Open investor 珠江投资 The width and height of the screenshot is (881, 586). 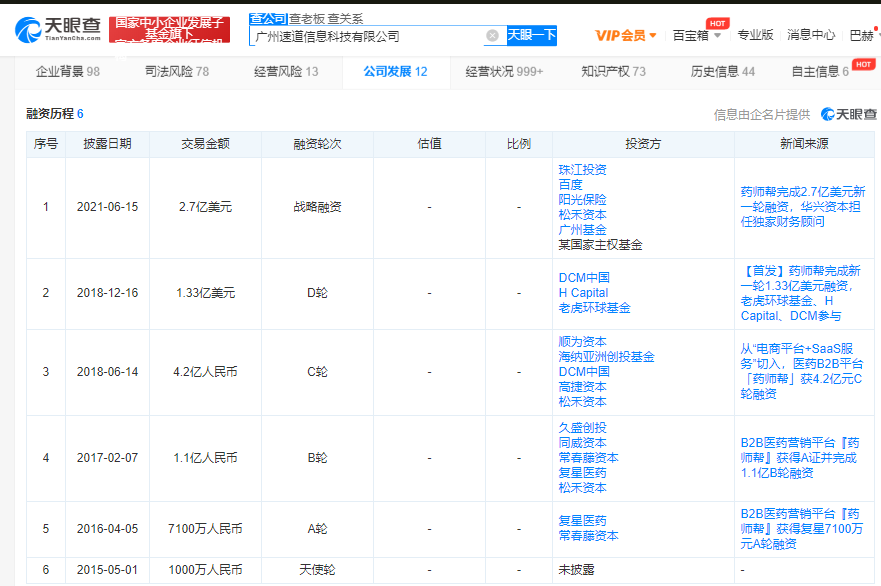(582, 170)
